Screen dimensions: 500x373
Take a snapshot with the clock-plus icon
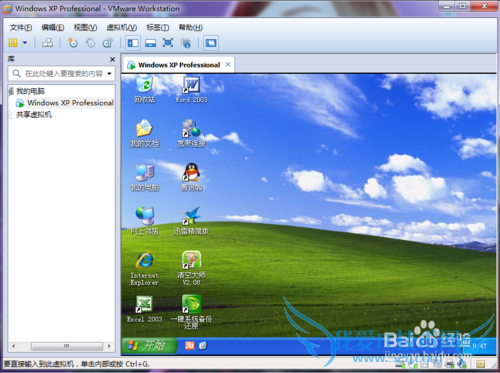click(73, 43)
